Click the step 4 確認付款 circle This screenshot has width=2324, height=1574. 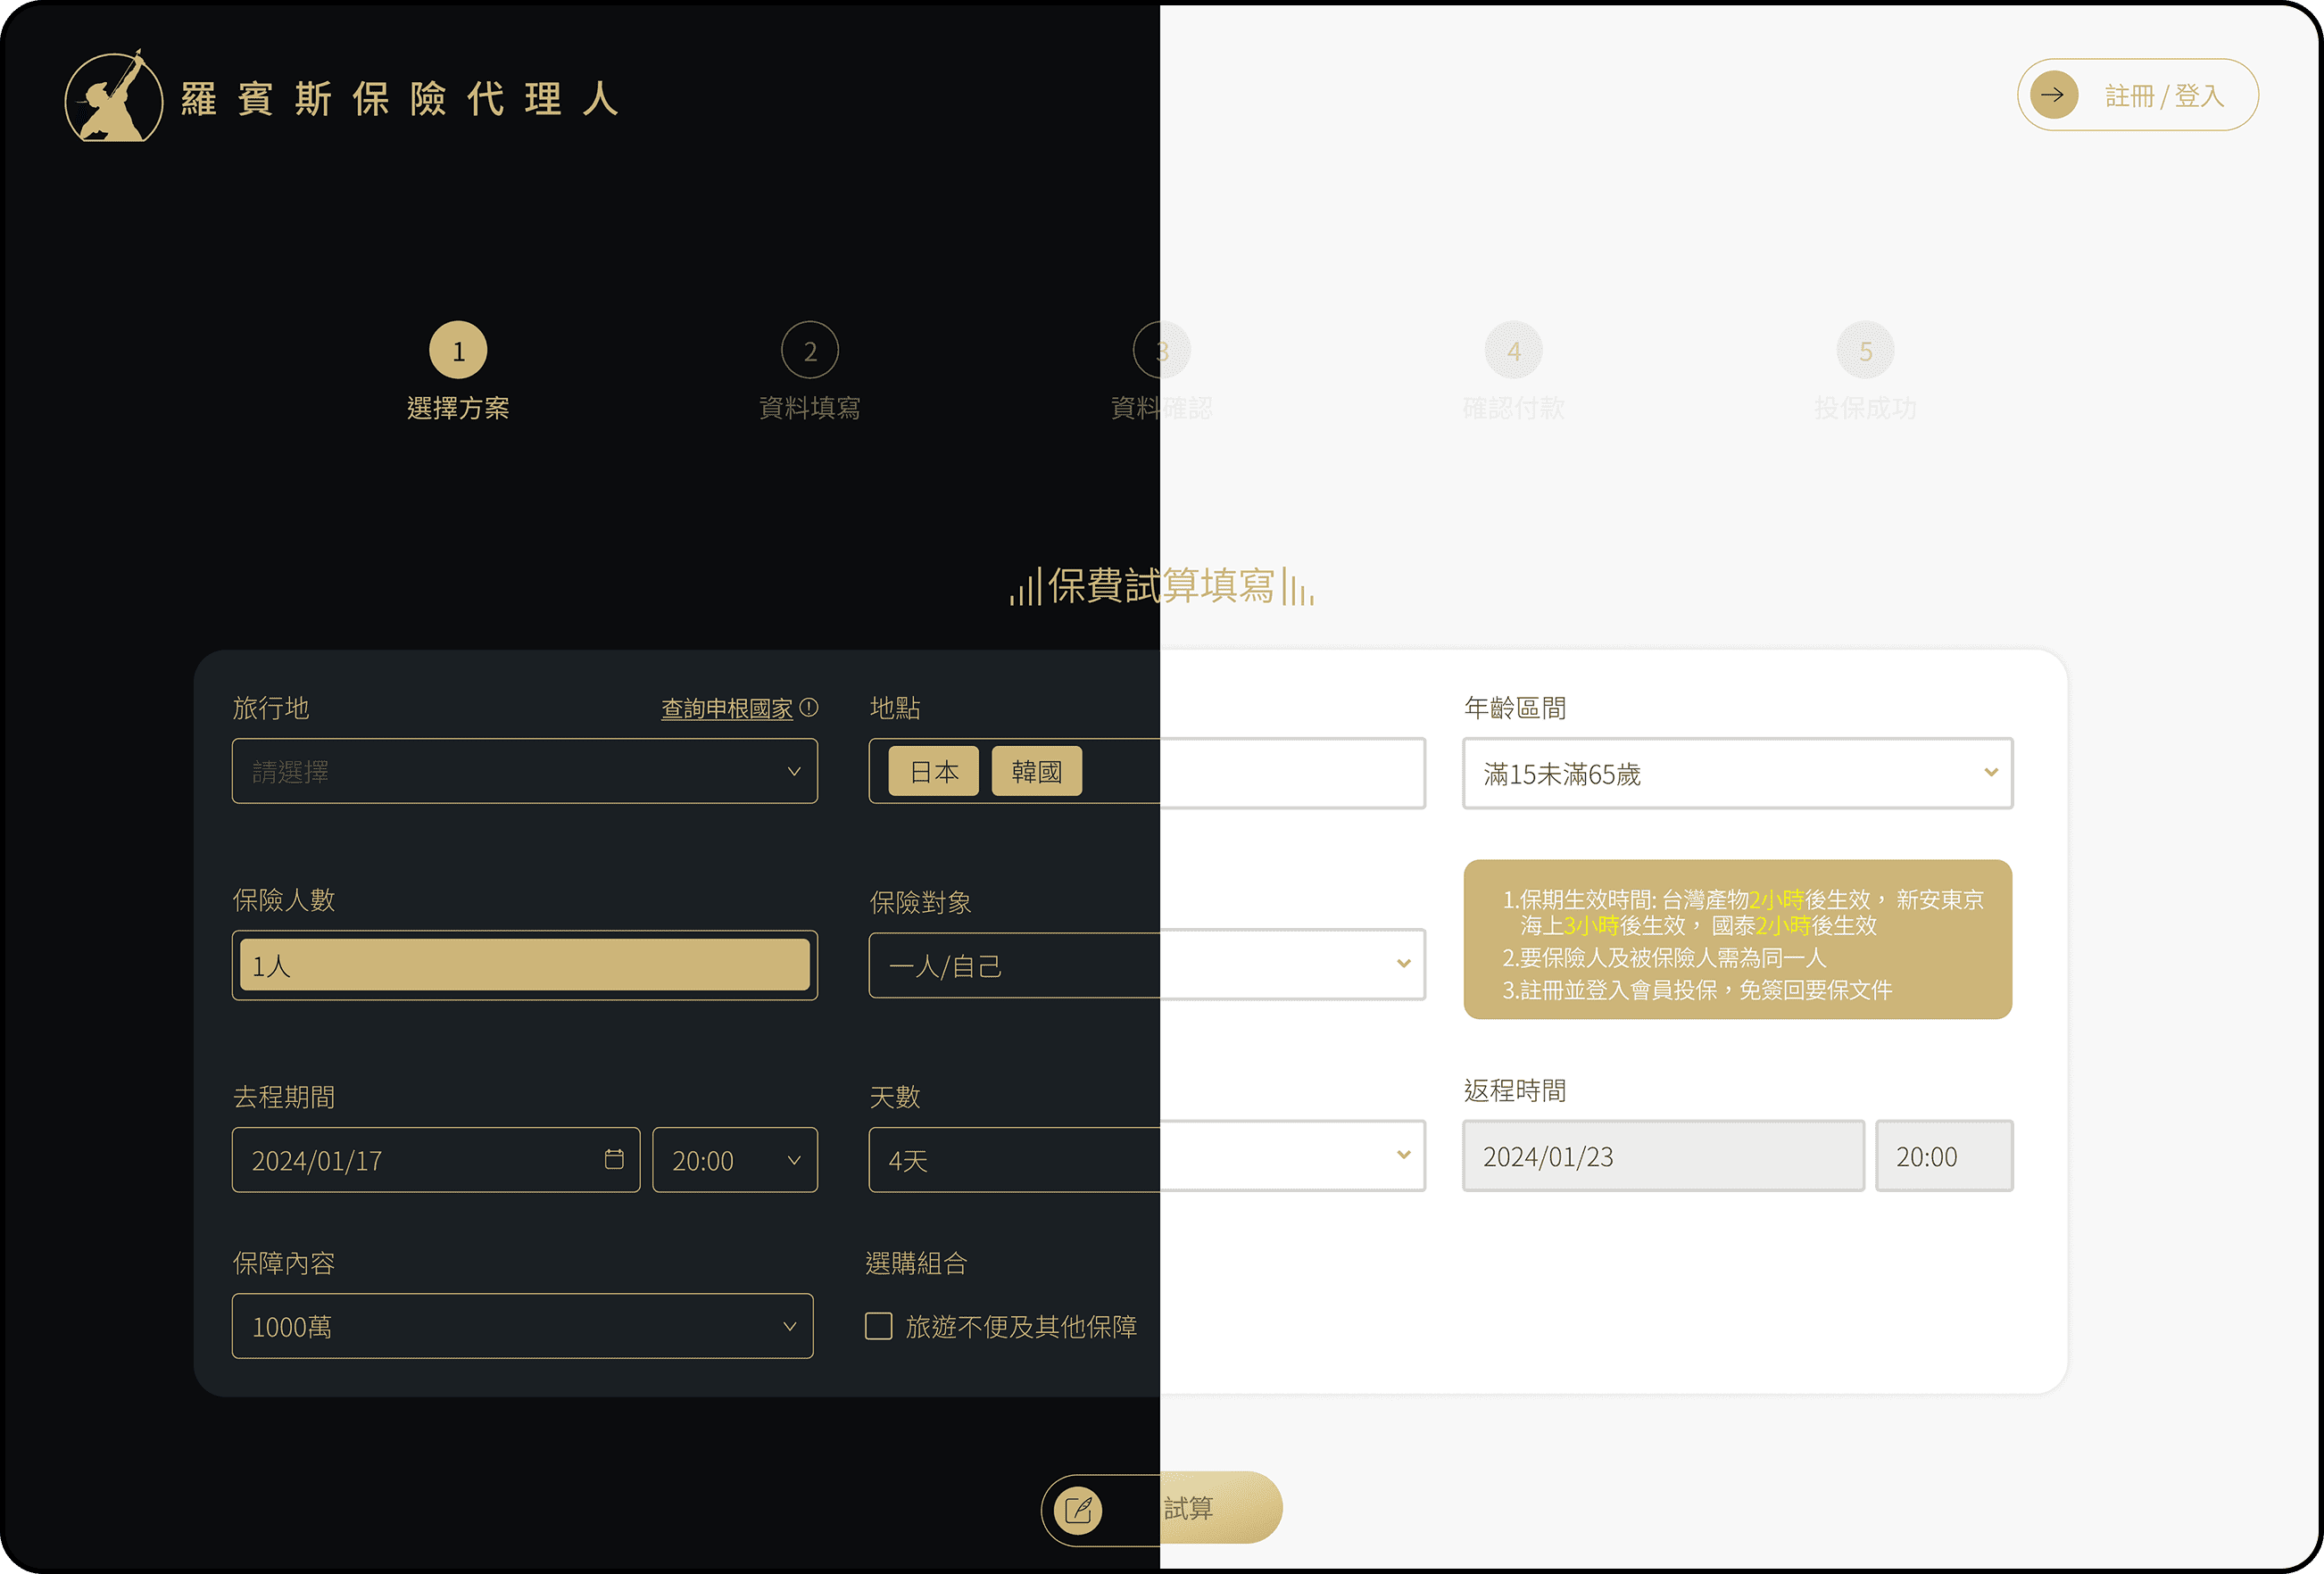[1514, 349]
